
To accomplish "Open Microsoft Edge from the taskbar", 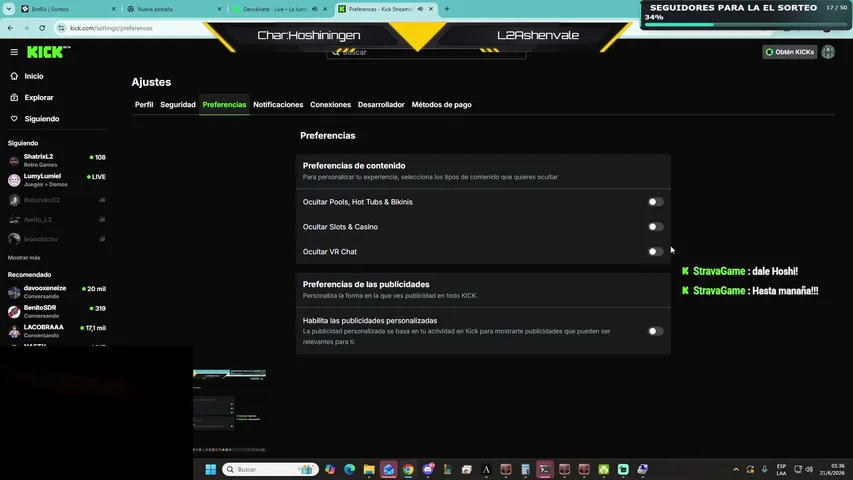I will point(349,469).
